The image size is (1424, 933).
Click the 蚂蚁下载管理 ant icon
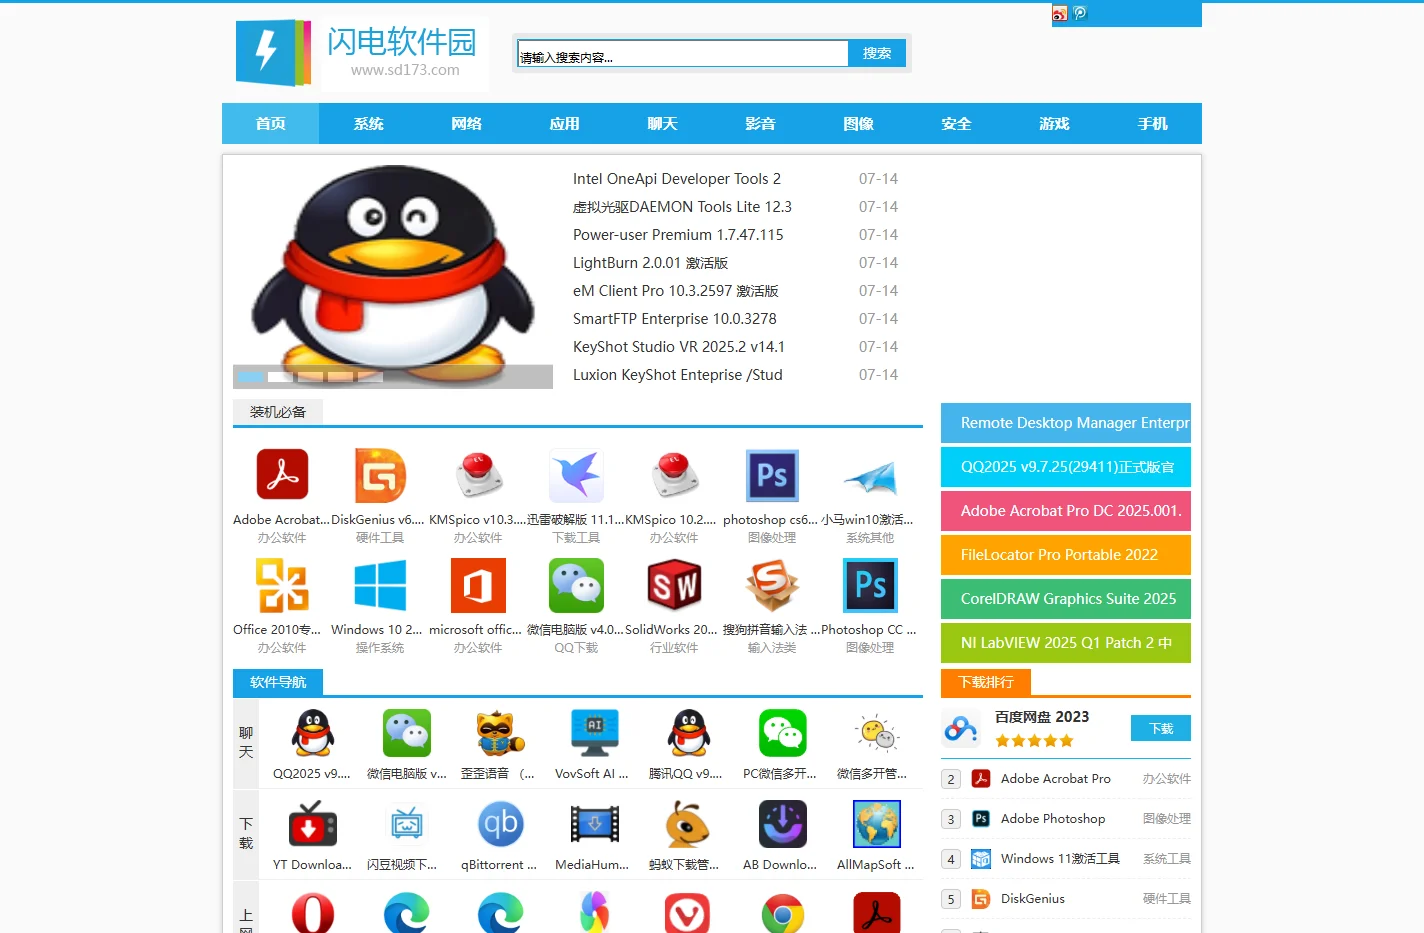(688, 824)
